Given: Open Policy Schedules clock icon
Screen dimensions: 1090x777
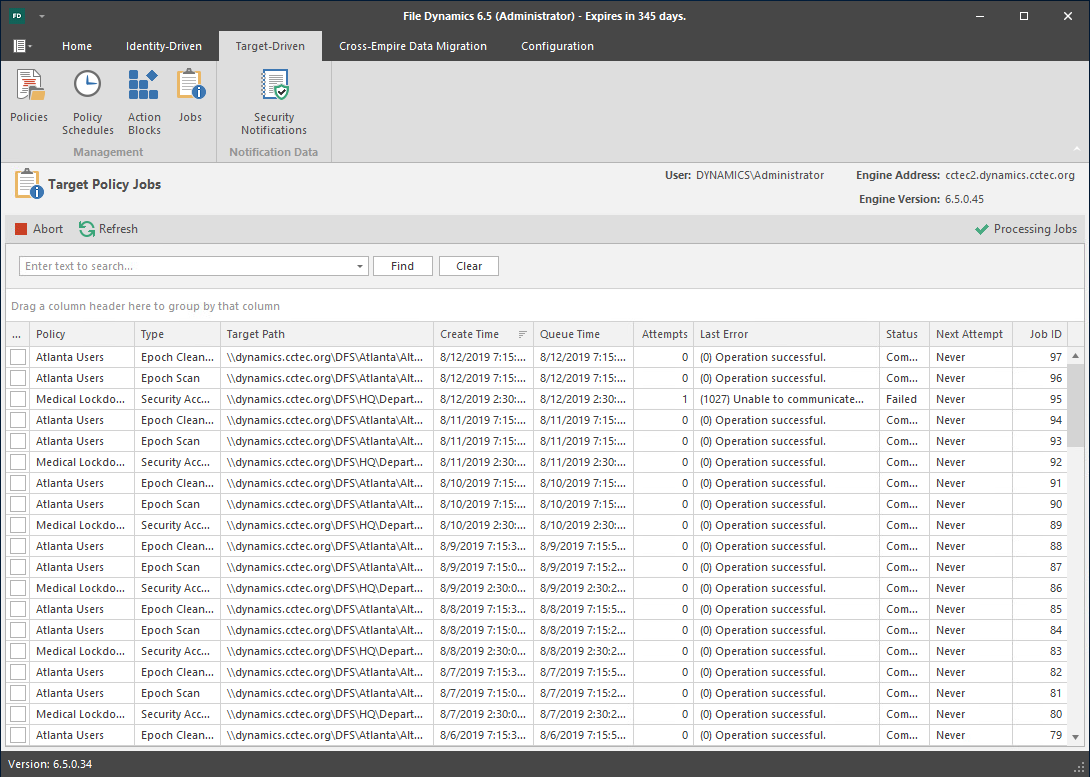Looking at the screenshot, I should tap(88, 87).
